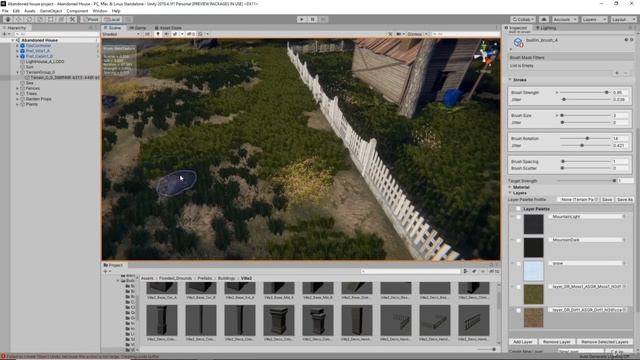Open the File menu
640x360 pixels.
coord(5,11)
